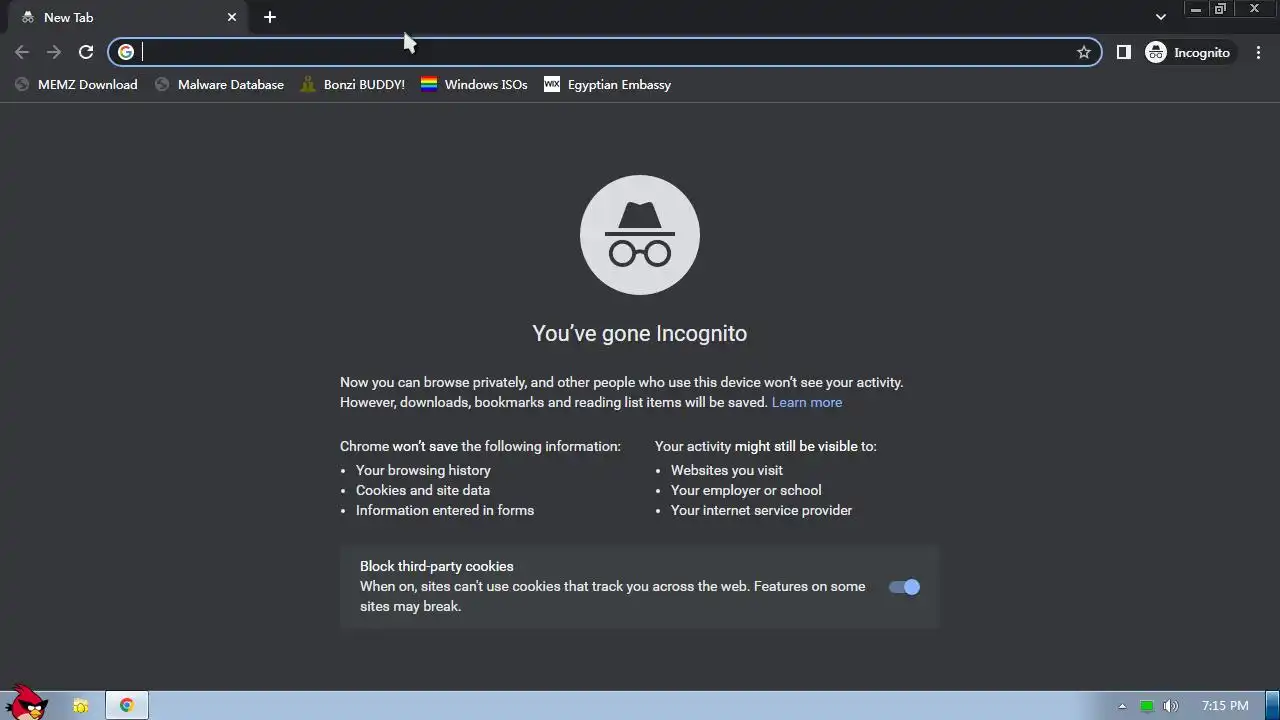Toggle Block third-party cookies switch

tap(904, 587)
